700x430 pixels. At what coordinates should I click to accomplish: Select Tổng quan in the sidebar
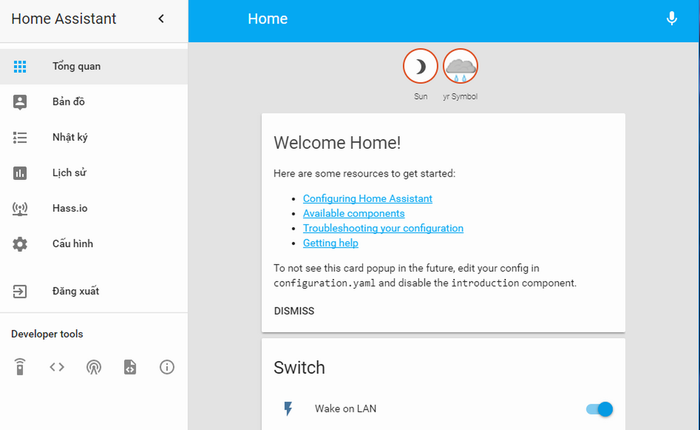click(76, 67)
